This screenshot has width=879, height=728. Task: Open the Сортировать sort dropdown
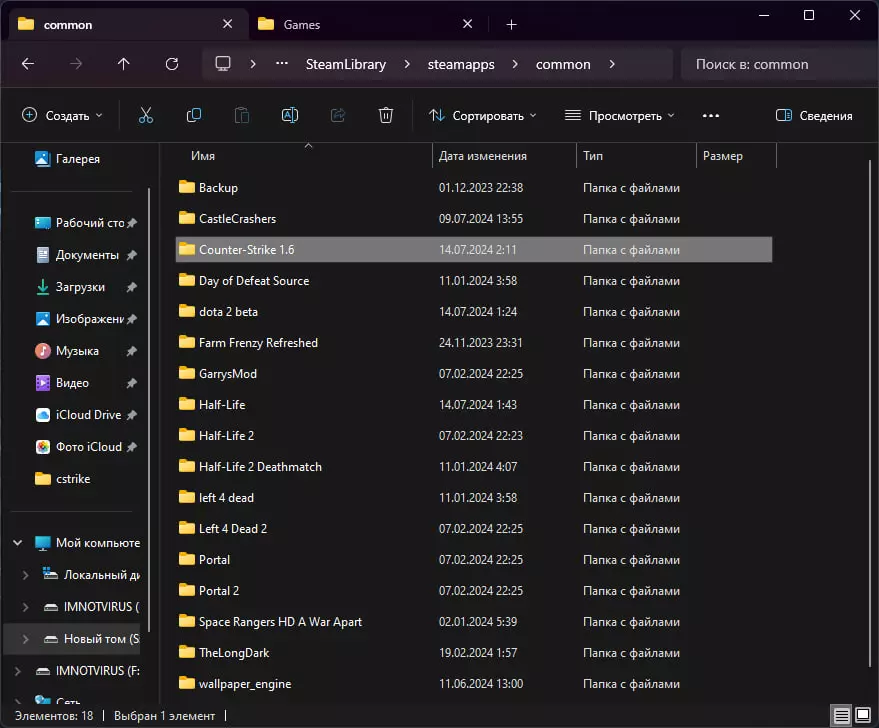pos(483,116)
